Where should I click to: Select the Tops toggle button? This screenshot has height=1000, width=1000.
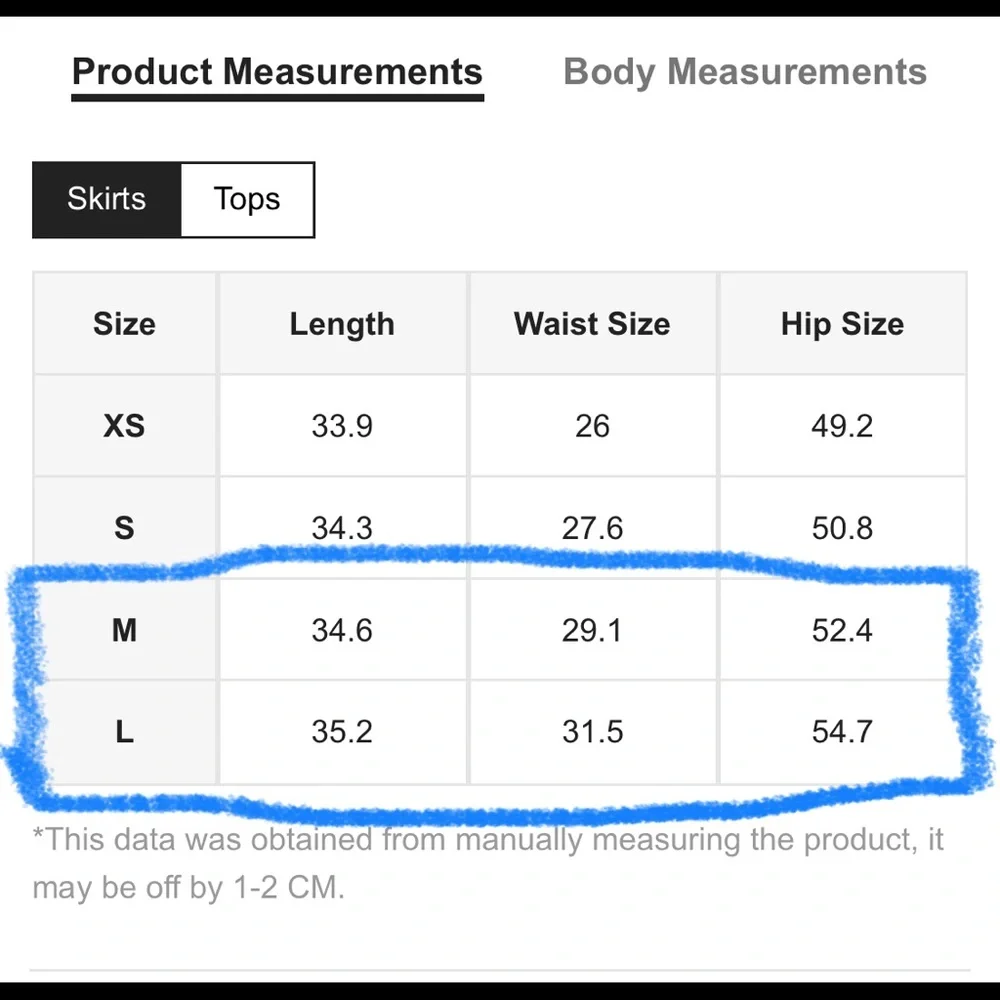(247, 199)
